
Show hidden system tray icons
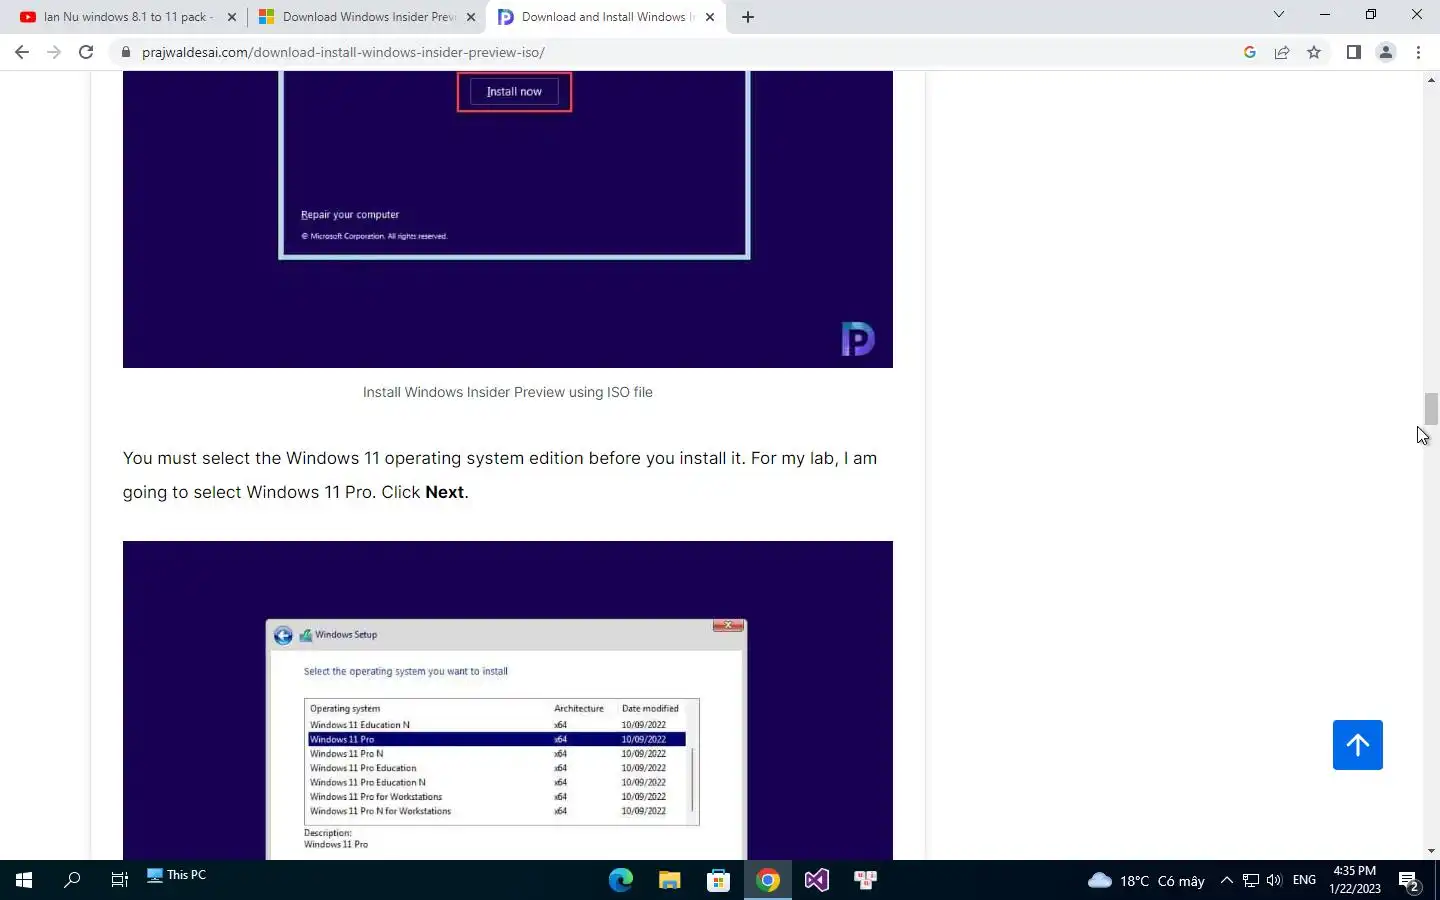coord(1227,880)
